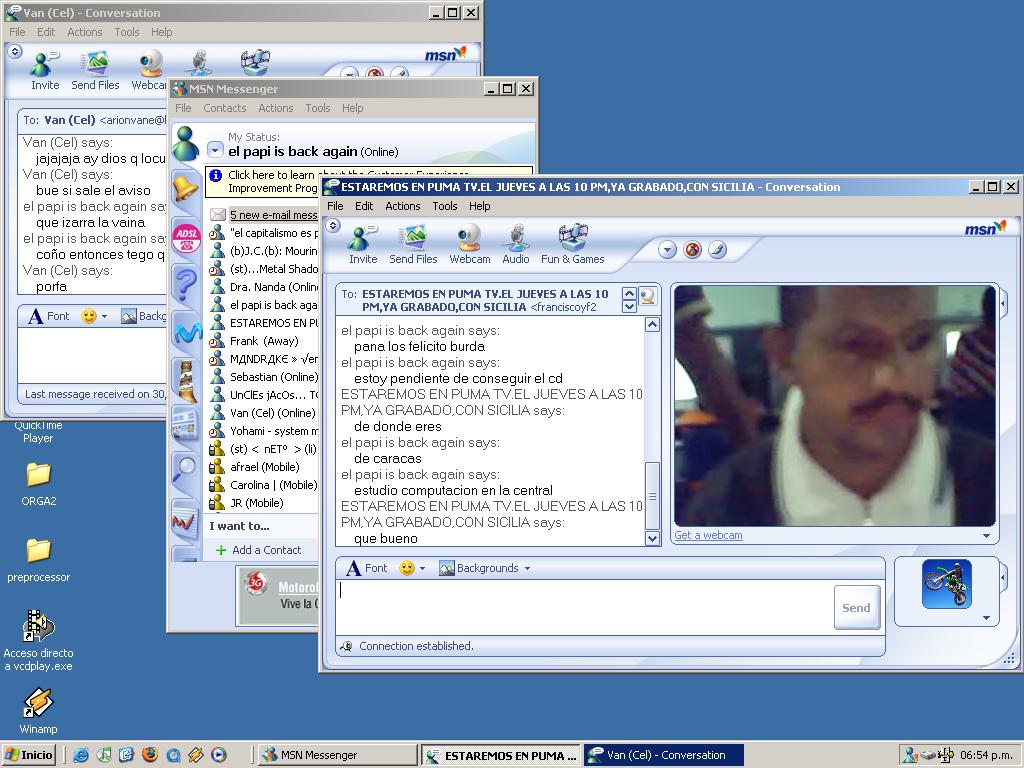This screenshot has width=1024, height=768.
Task: Collapse the webcam panel side arrow
Action: tap(1003, 303)
